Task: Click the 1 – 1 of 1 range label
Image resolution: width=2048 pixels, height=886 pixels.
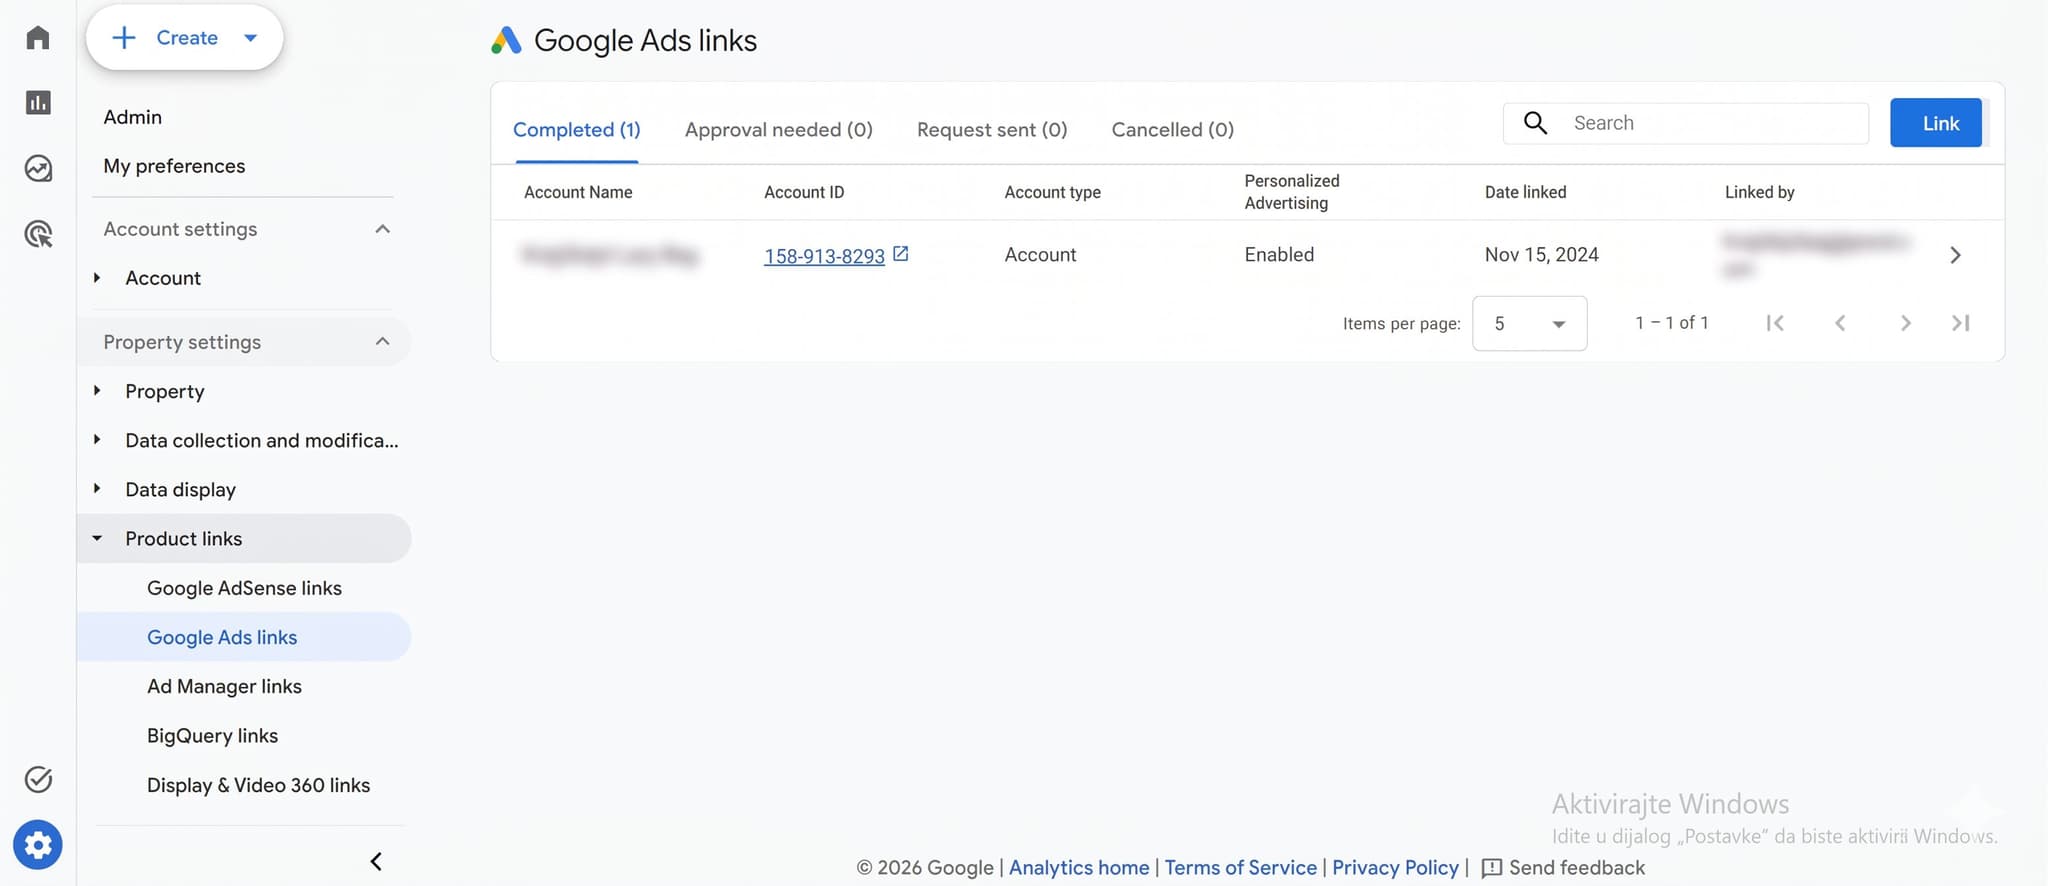Action: click(x=1672, y=323)
